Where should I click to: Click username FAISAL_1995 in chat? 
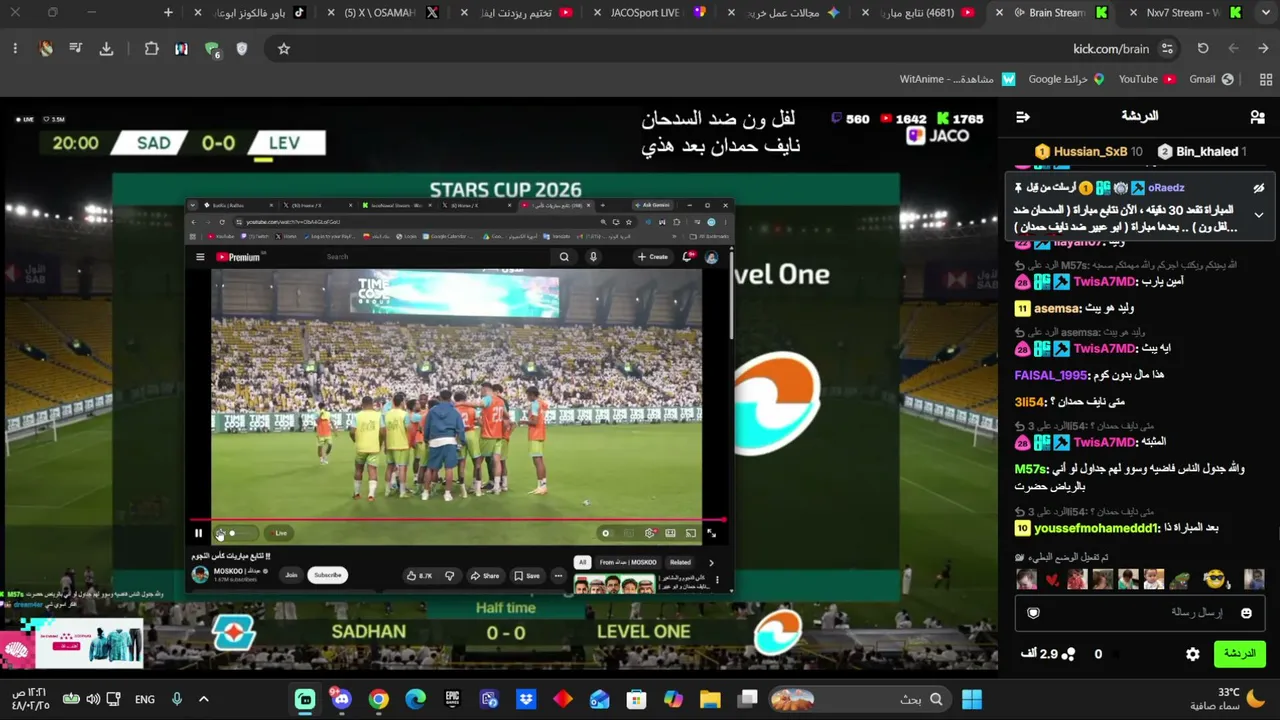(x=1051, y=375)
